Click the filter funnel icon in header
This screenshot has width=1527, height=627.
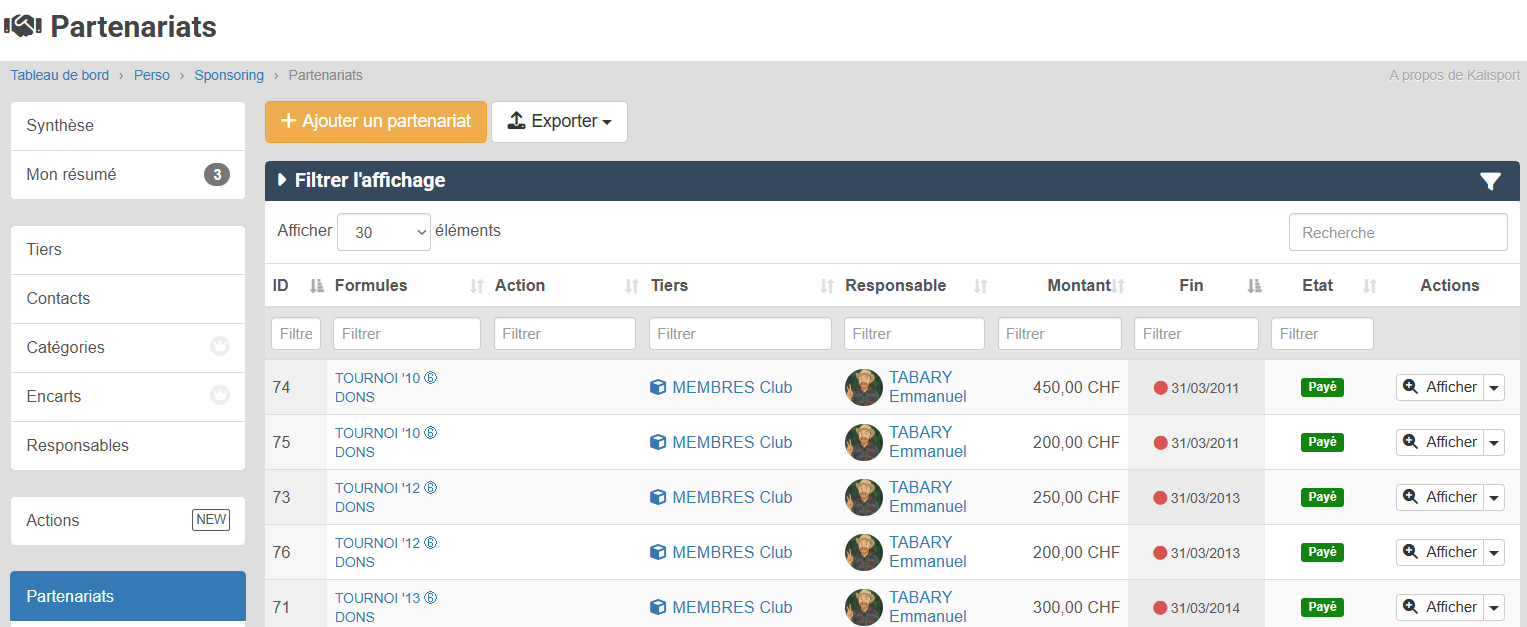(1490, 181)
